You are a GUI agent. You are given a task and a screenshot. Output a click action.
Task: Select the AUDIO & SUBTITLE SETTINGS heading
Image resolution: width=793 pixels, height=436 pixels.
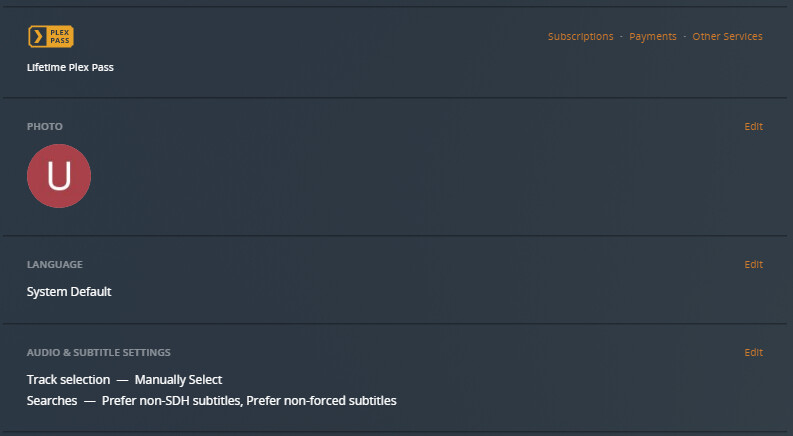tap(98, 353)
